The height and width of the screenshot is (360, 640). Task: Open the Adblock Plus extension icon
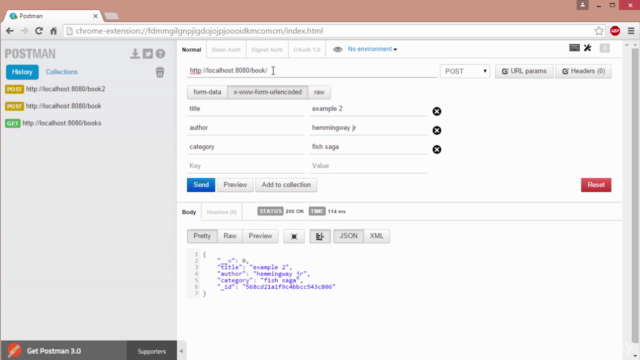click(x=615, y=31)
